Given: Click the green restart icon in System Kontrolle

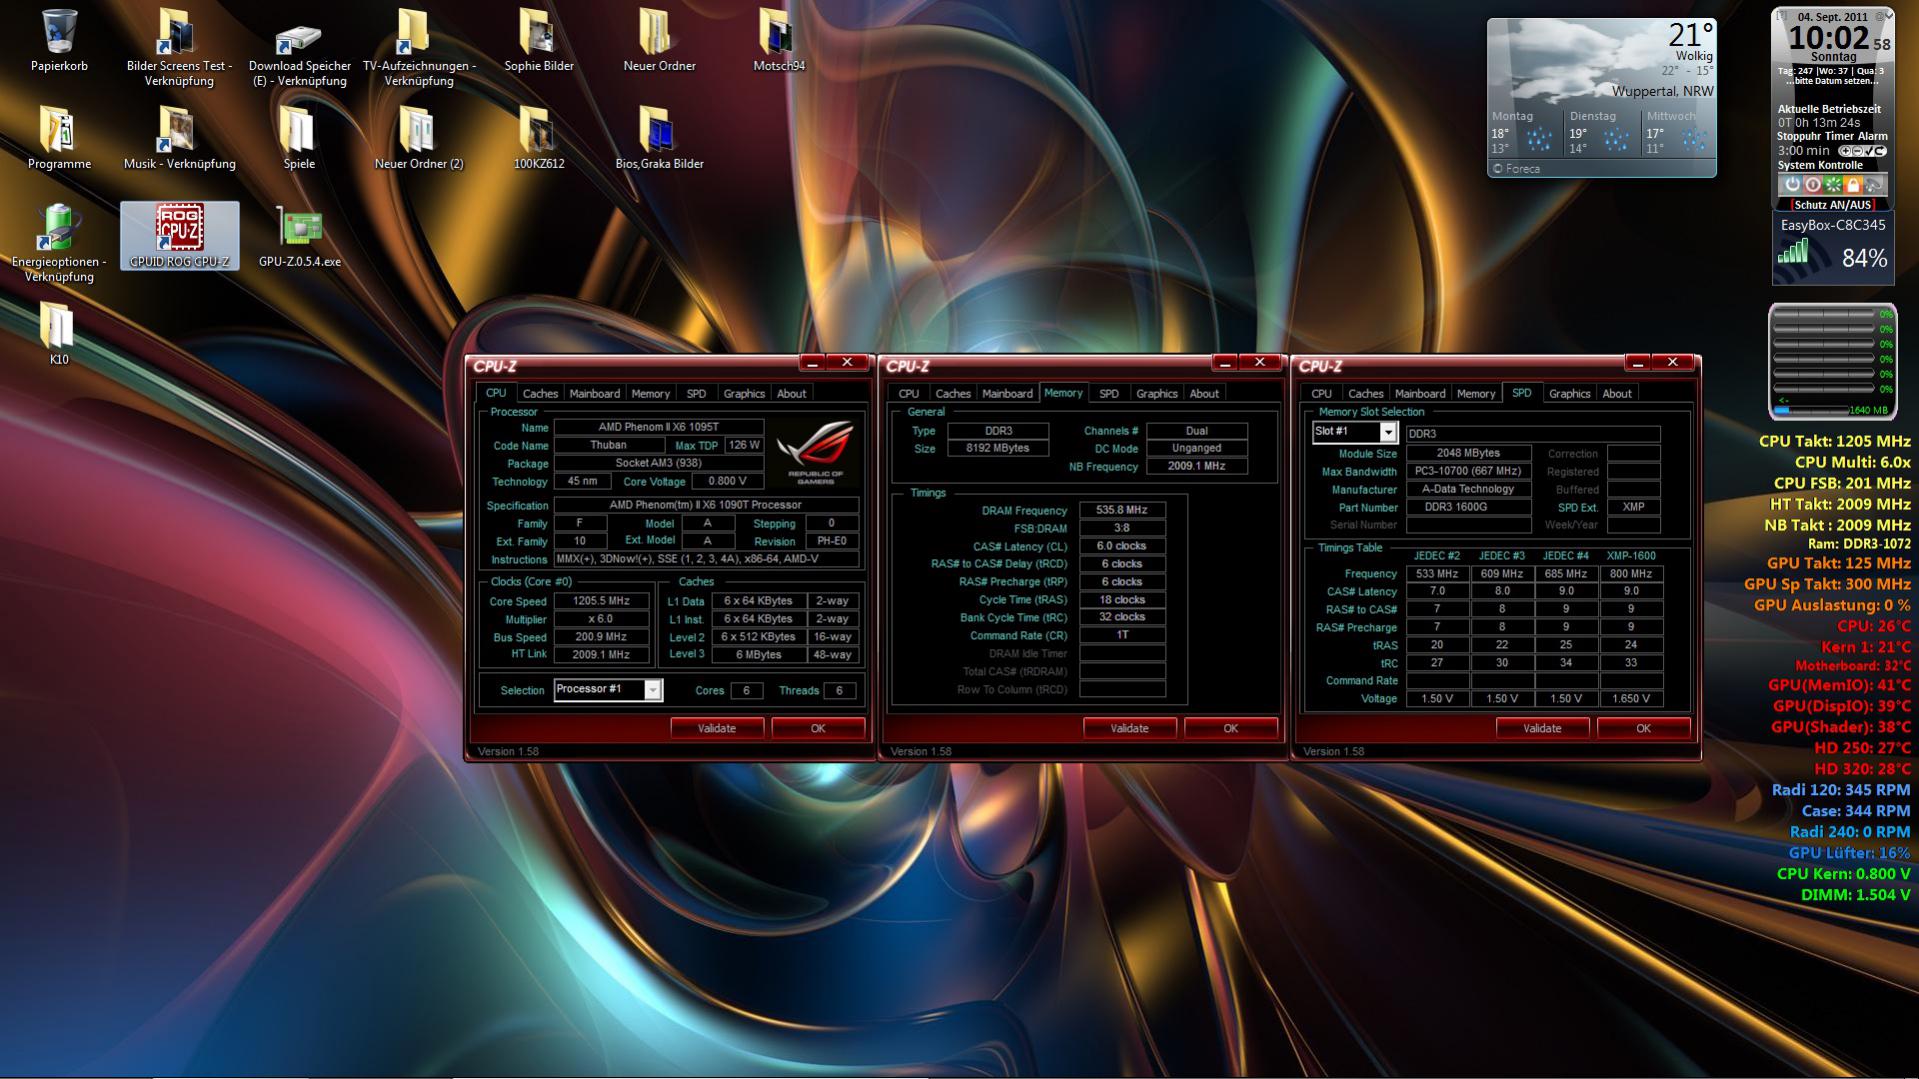Looking at the screenshot, I should click(1833, 185).
